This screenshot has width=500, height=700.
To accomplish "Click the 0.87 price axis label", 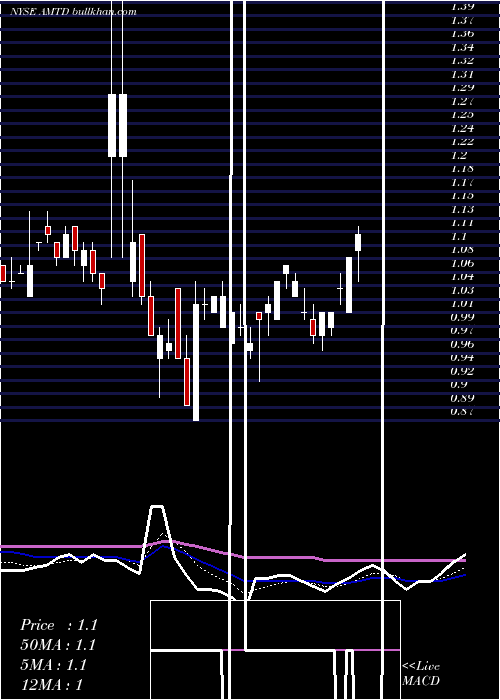I will (462, 412).
